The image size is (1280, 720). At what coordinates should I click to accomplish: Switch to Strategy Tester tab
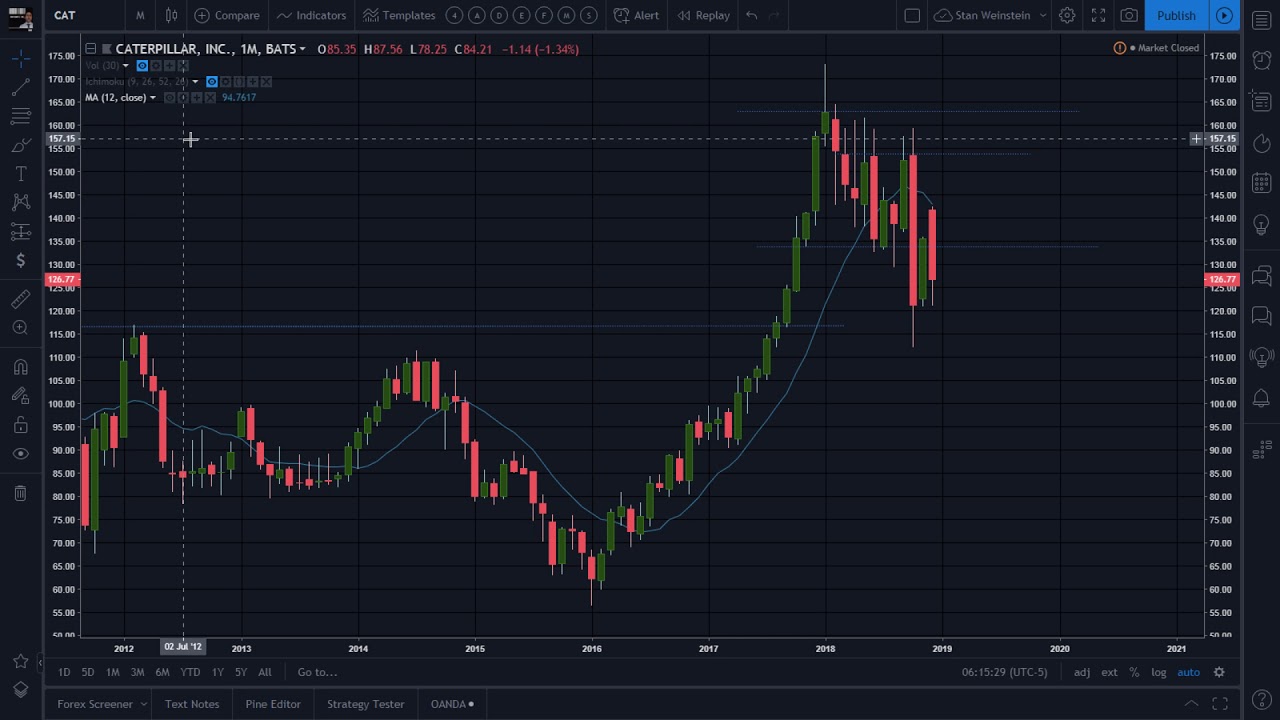(365, 704)
